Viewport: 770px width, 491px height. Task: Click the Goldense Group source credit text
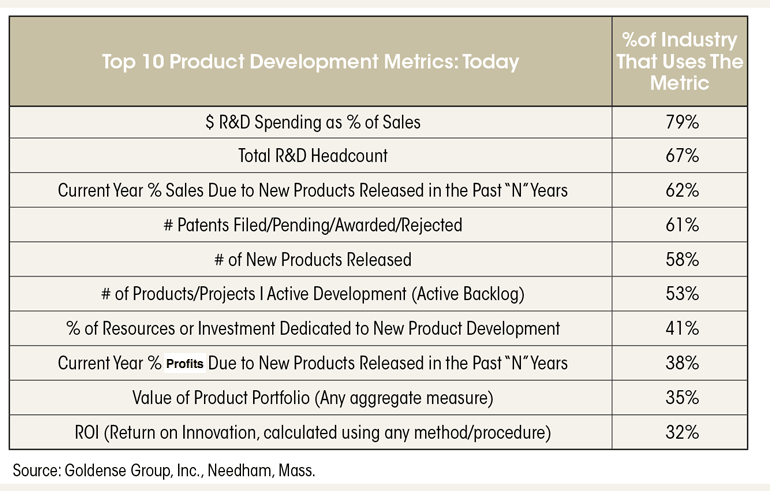(x=164, y=470)
